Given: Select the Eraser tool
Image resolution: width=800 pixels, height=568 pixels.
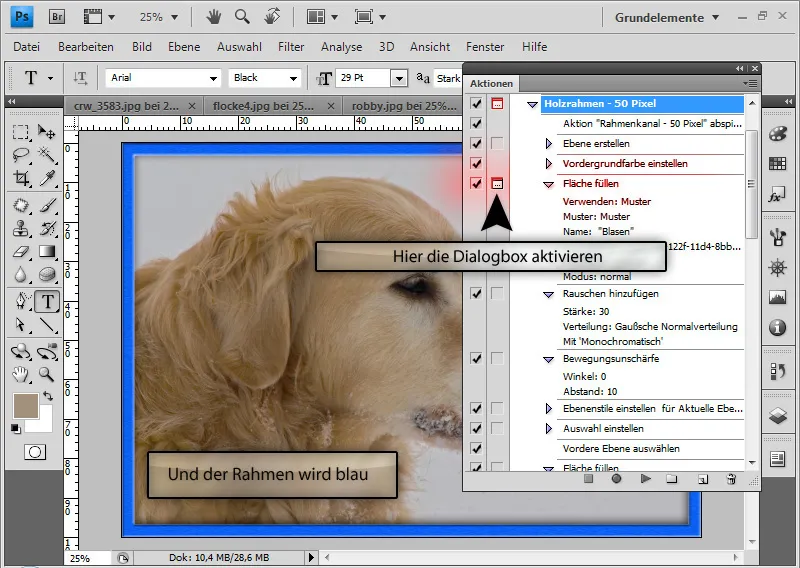Looking at the screenshot, I should pyautogui.click(x=20, y=251).
